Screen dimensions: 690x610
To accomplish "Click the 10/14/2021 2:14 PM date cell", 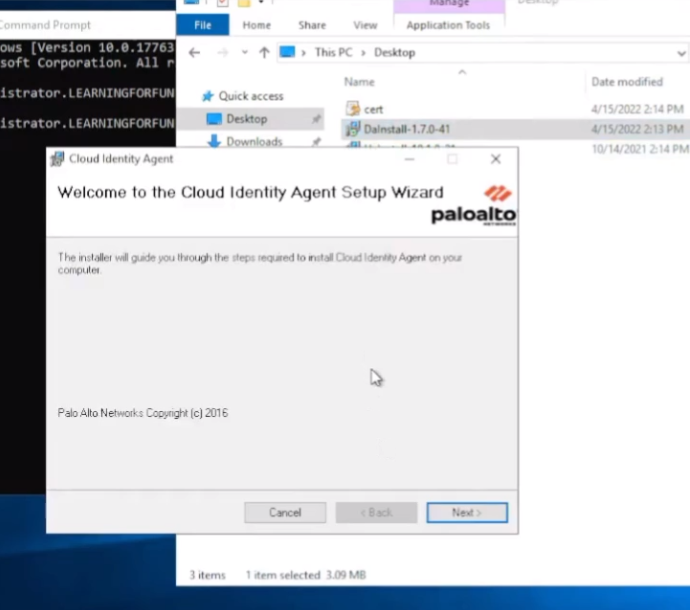I will pos(640,149).
